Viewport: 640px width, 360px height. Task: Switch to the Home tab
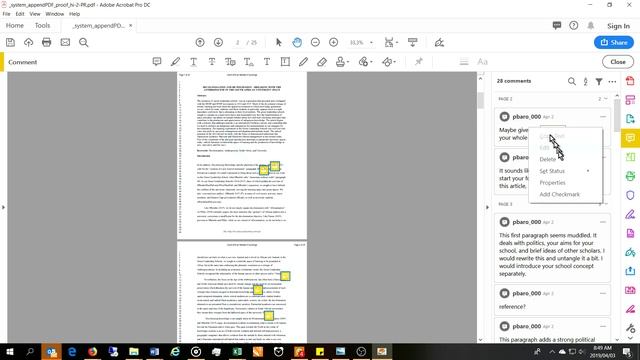(x=15, y=25)
